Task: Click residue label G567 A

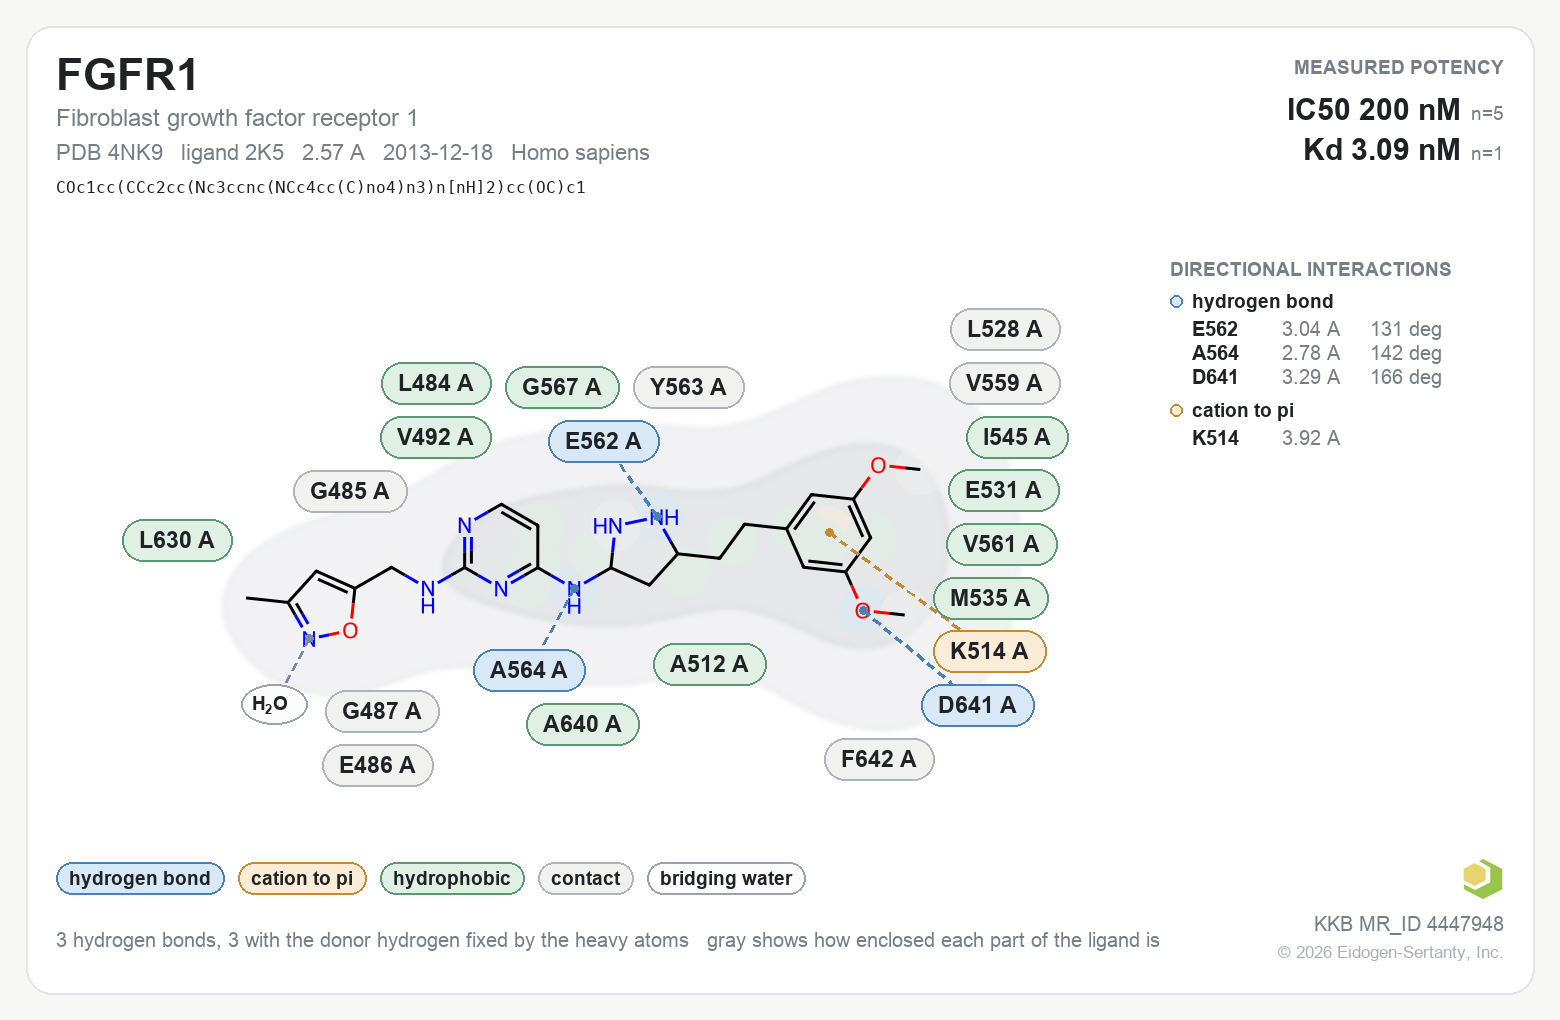Action: coord(562,387)
